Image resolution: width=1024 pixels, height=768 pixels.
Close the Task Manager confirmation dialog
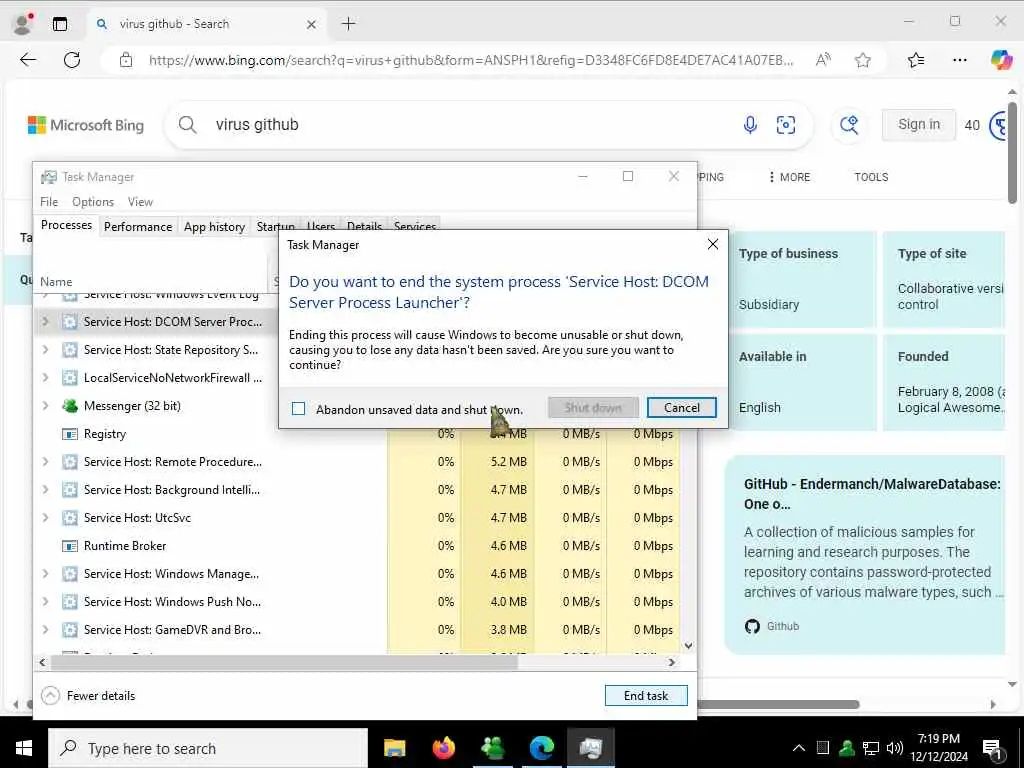[x=712, y=244]
